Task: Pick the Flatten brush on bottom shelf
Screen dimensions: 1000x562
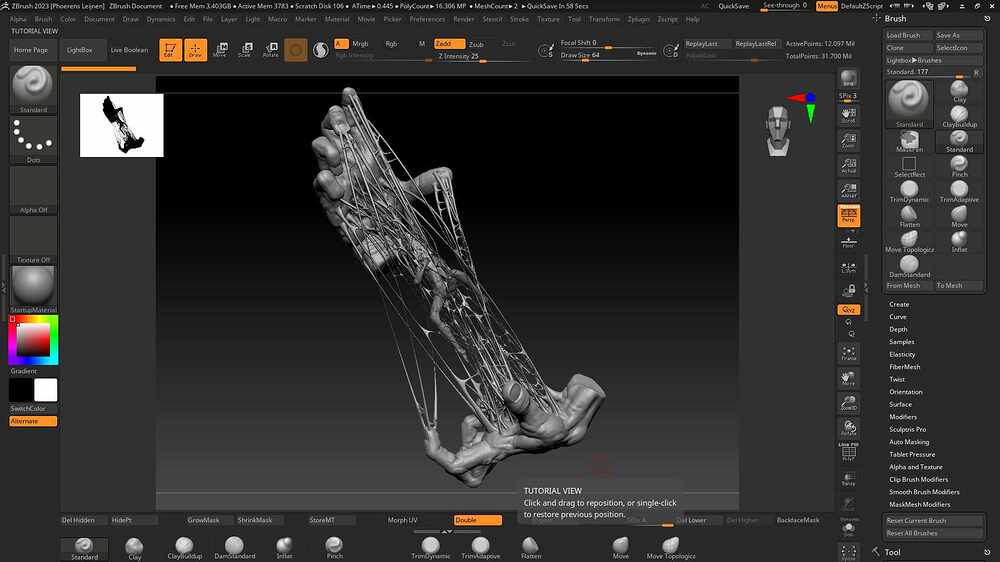Action: (531, 547)
